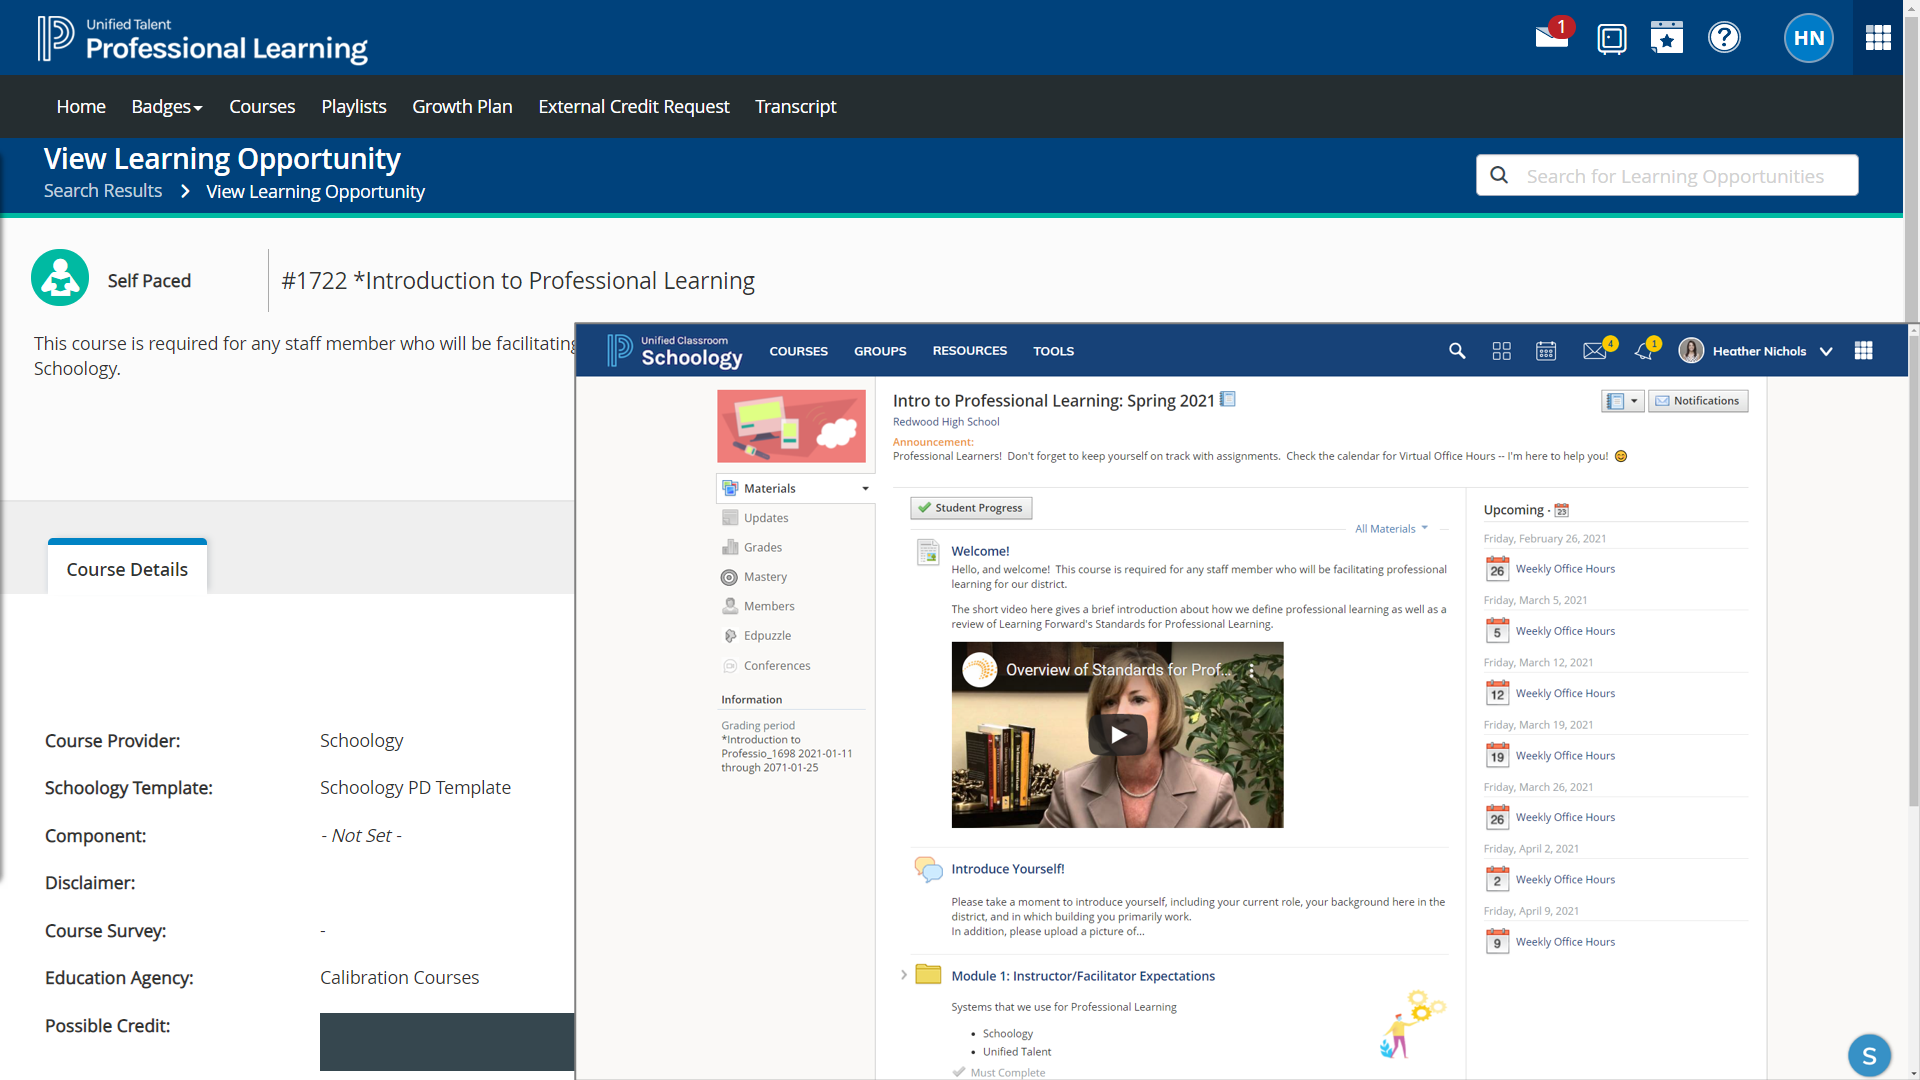Open the Schoology calendar
Viewport: 1920px width, 1080px height.
click(x=1545, y=351)
